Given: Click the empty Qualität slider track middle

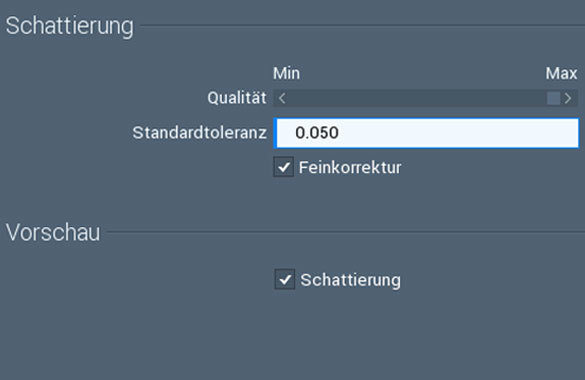Looking at the screenshot, I should click(417, 98).
